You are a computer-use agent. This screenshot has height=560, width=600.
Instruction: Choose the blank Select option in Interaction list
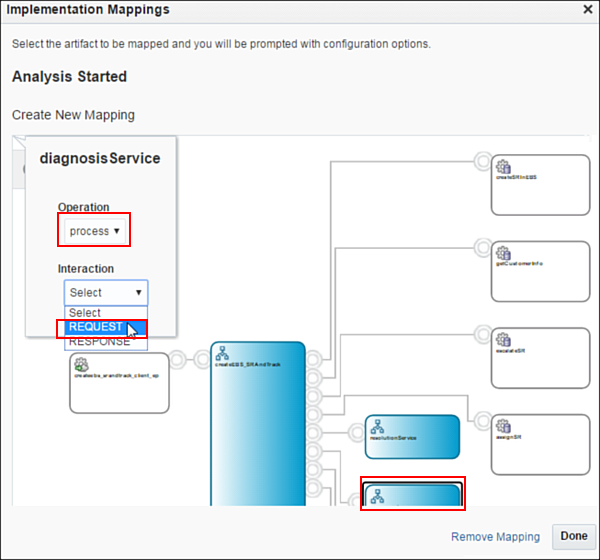[106, 313]
